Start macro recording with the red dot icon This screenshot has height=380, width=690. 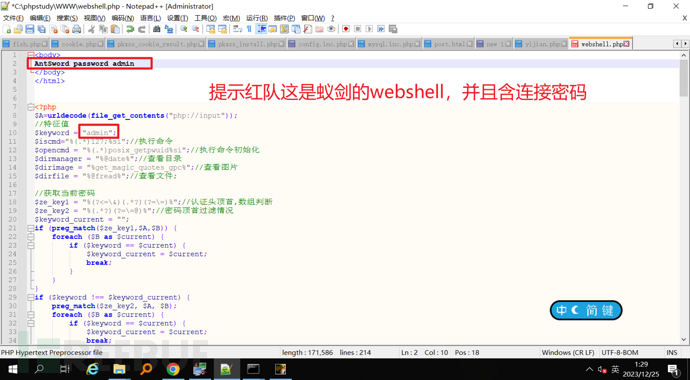346,29
